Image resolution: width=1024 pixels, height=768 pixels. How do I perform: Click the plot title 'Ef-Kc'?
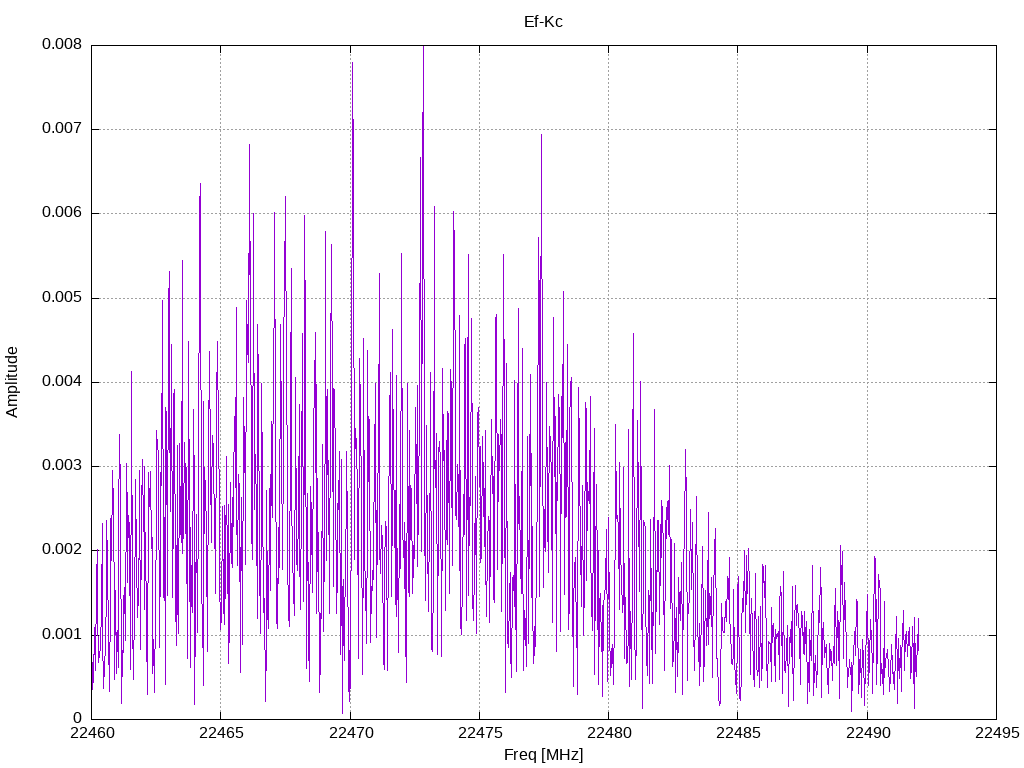click(543, 22)
